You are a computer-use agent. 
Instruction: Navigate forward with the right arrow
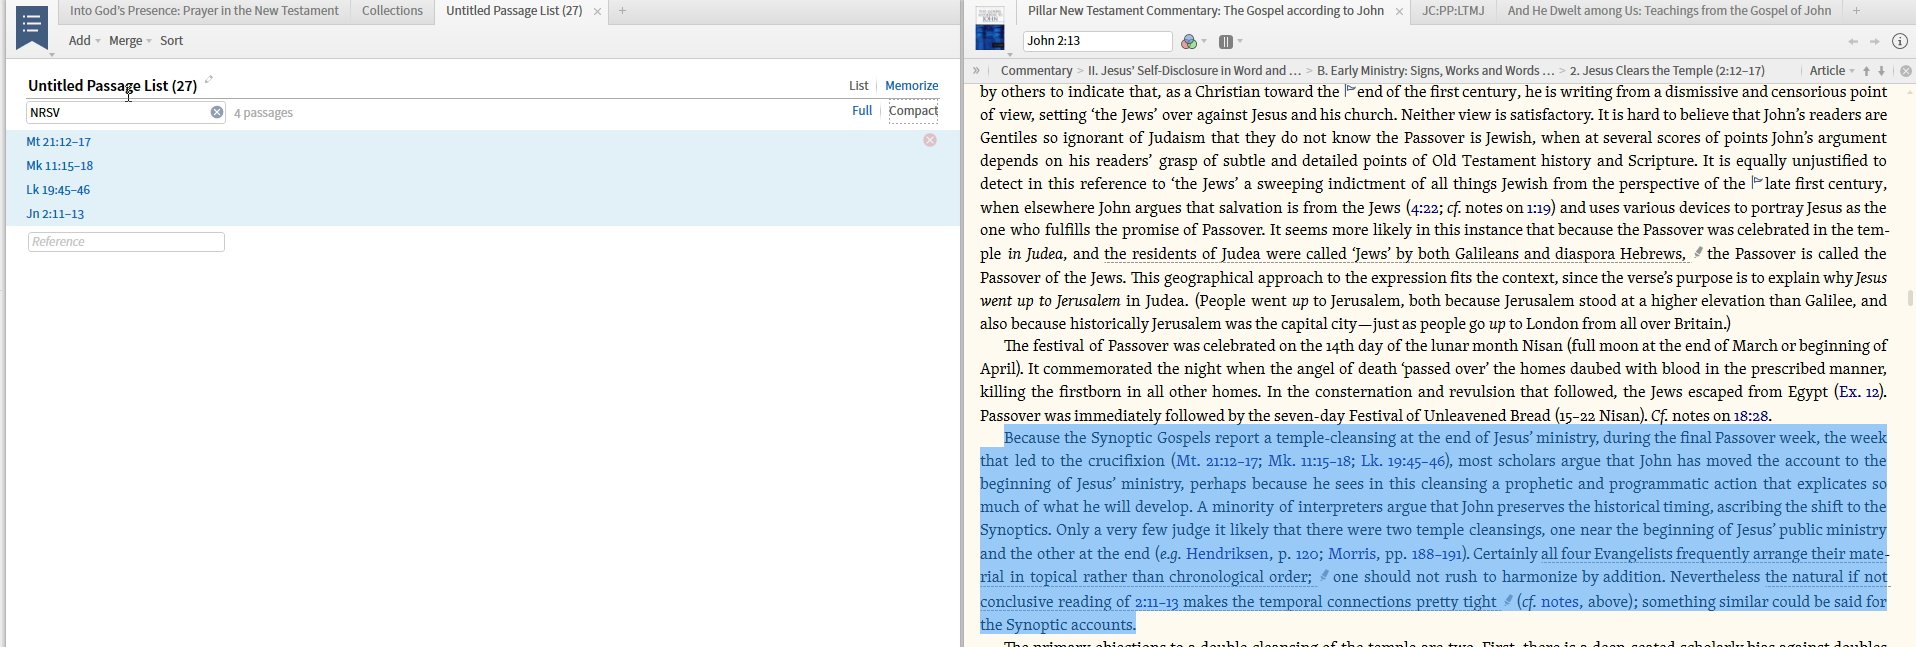click(1874, 41)
